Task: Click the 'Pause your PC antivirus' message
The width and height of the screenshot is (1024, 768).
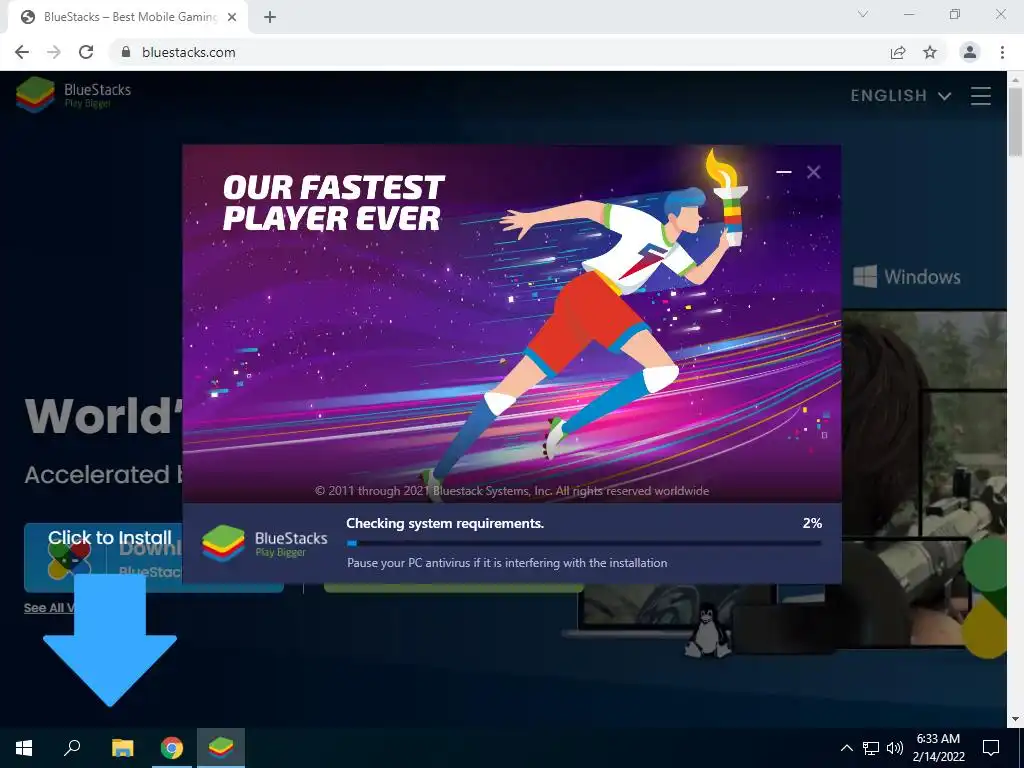Action: [507, 563]
